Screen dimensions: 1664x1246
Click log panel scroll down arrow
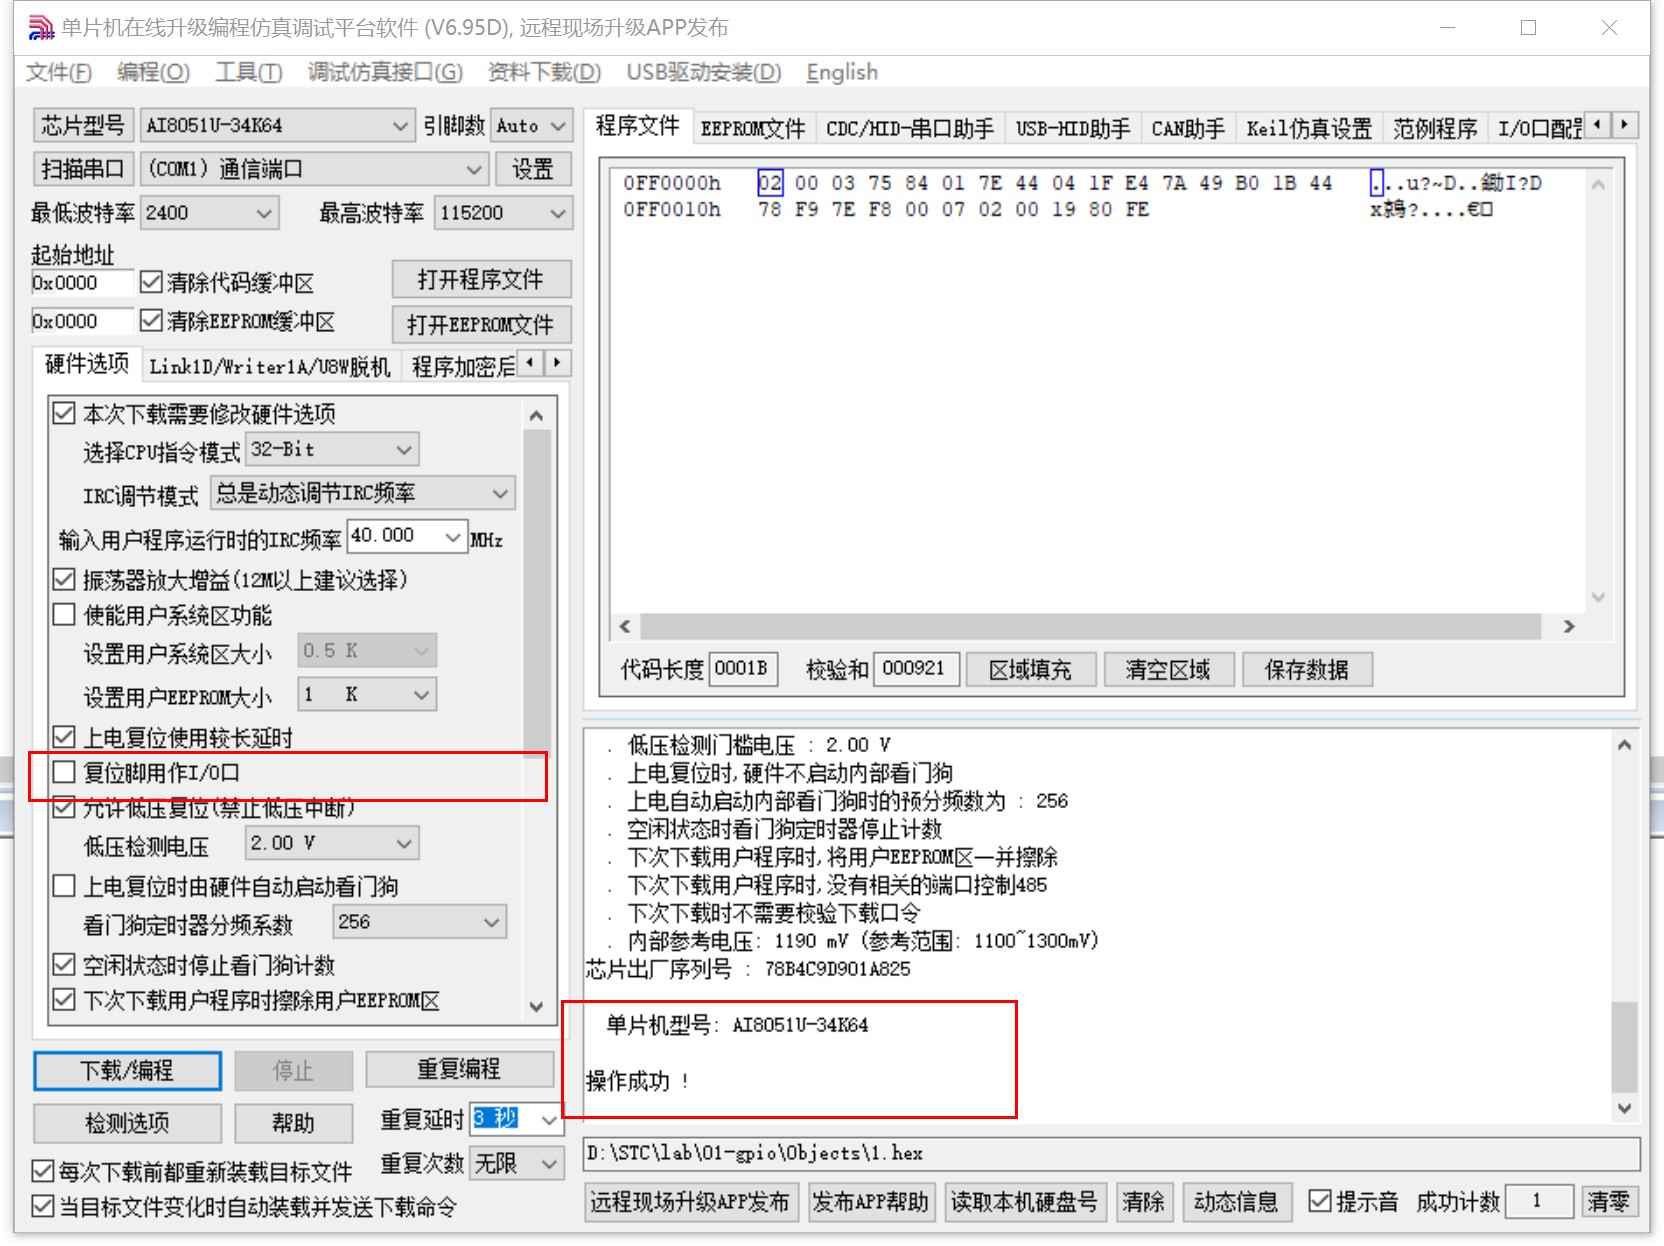(x=1624, y=1108)
